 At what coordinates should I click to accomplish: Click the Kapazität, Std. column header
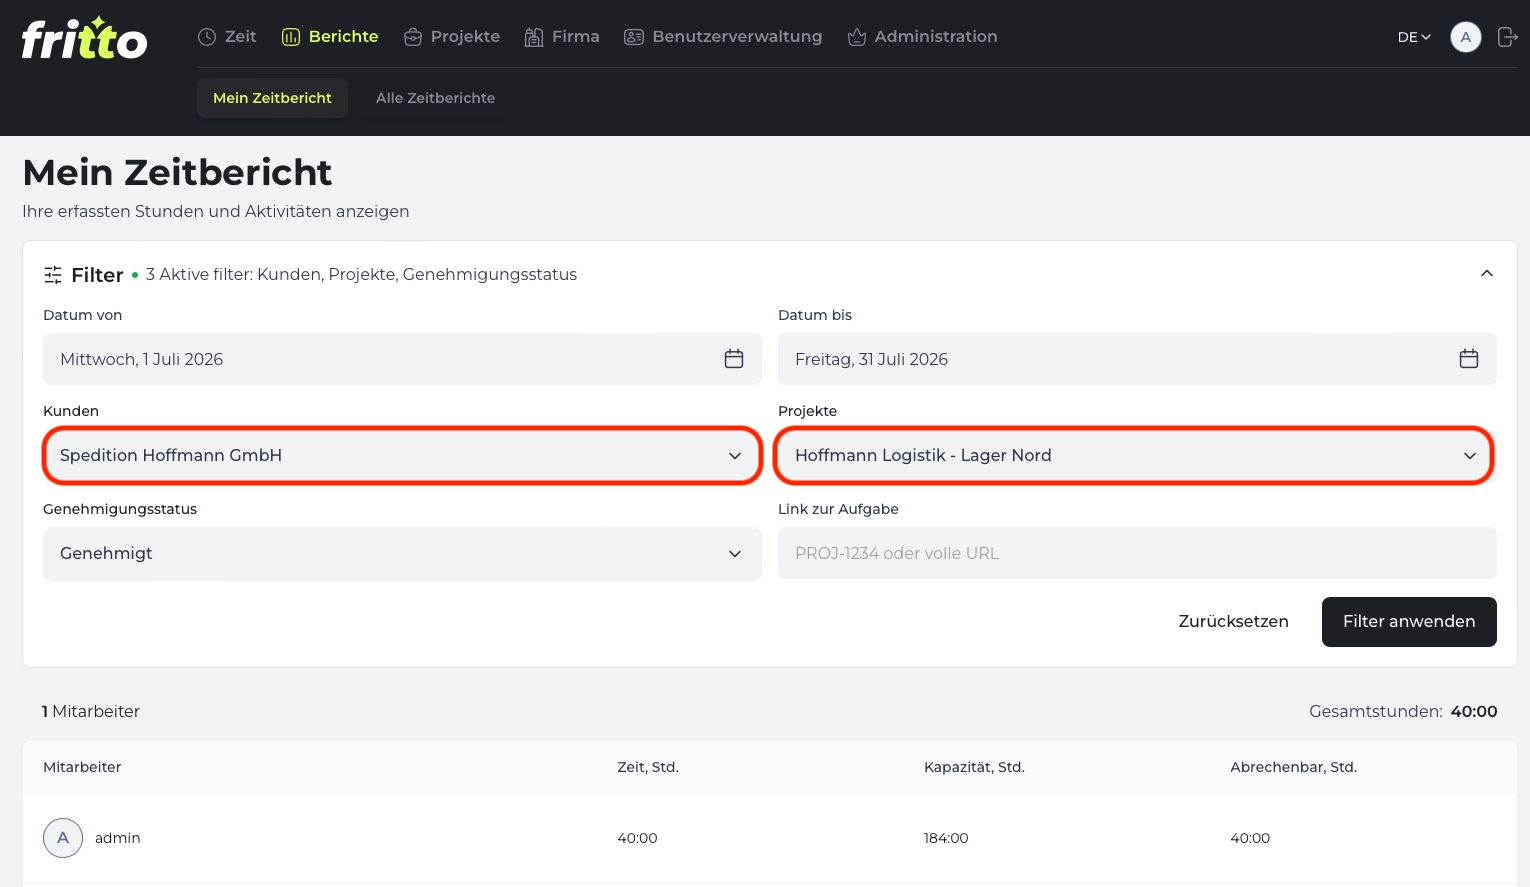974,767
